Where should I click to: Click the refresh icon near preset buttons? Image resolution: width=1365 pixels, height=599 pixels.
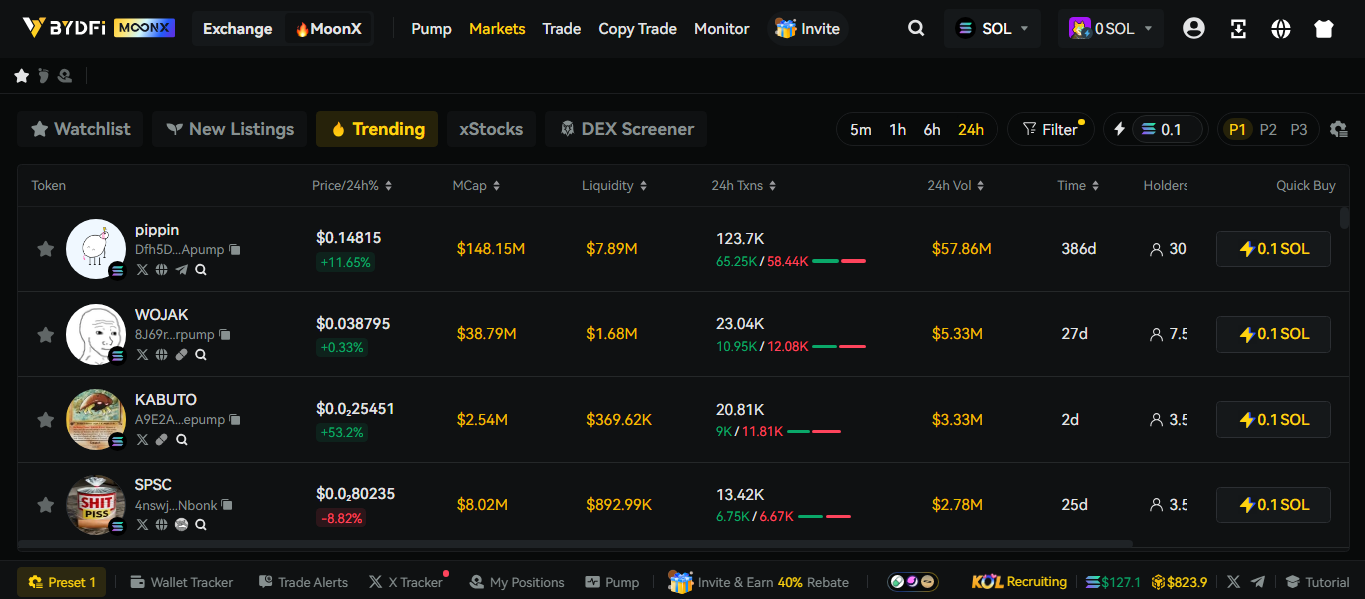pos(1338,129)
